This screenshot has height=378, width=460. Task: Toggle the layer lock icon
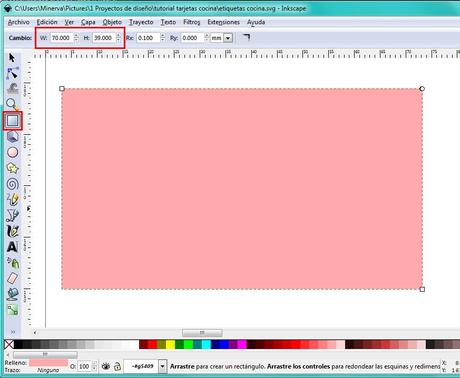pos(117,366)
